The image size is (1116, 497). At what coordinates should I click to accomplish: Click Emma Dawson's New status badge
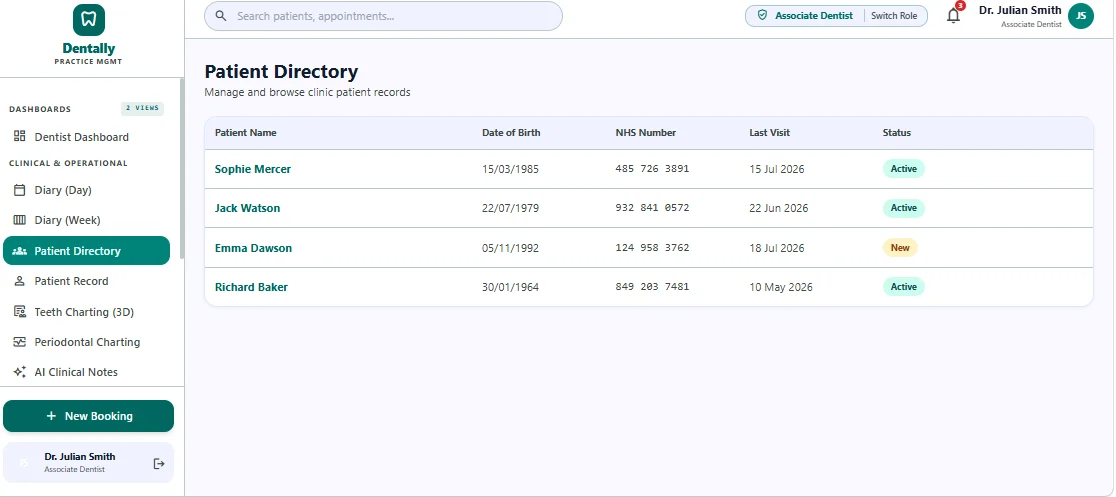click(900, 248)
